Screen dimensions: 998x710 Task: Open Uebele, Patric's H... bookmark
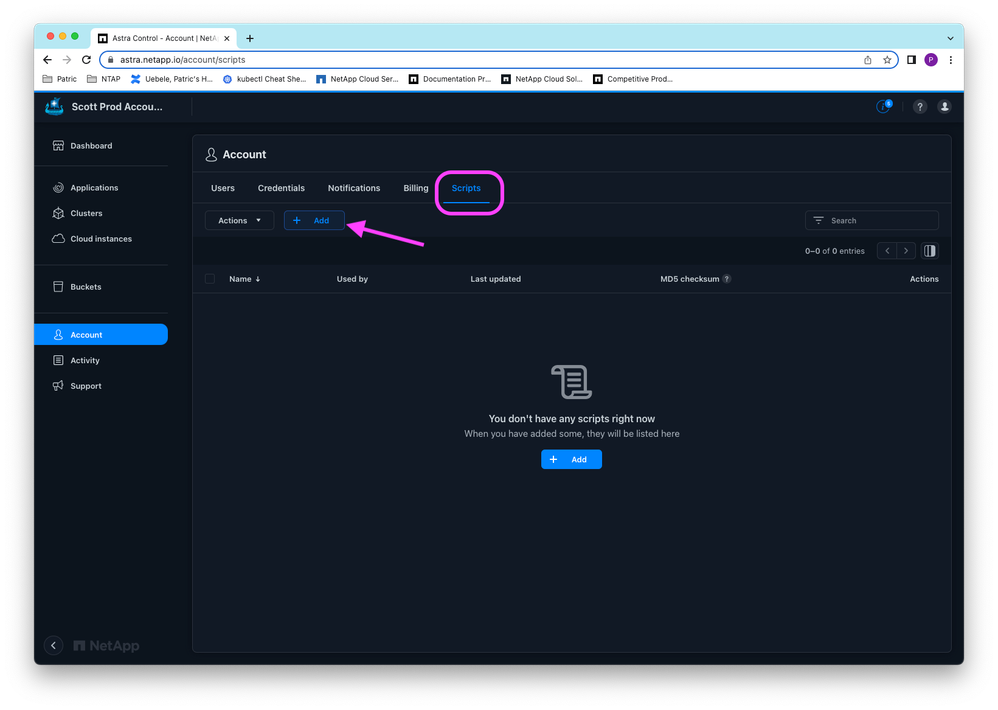tap(172, 79)
